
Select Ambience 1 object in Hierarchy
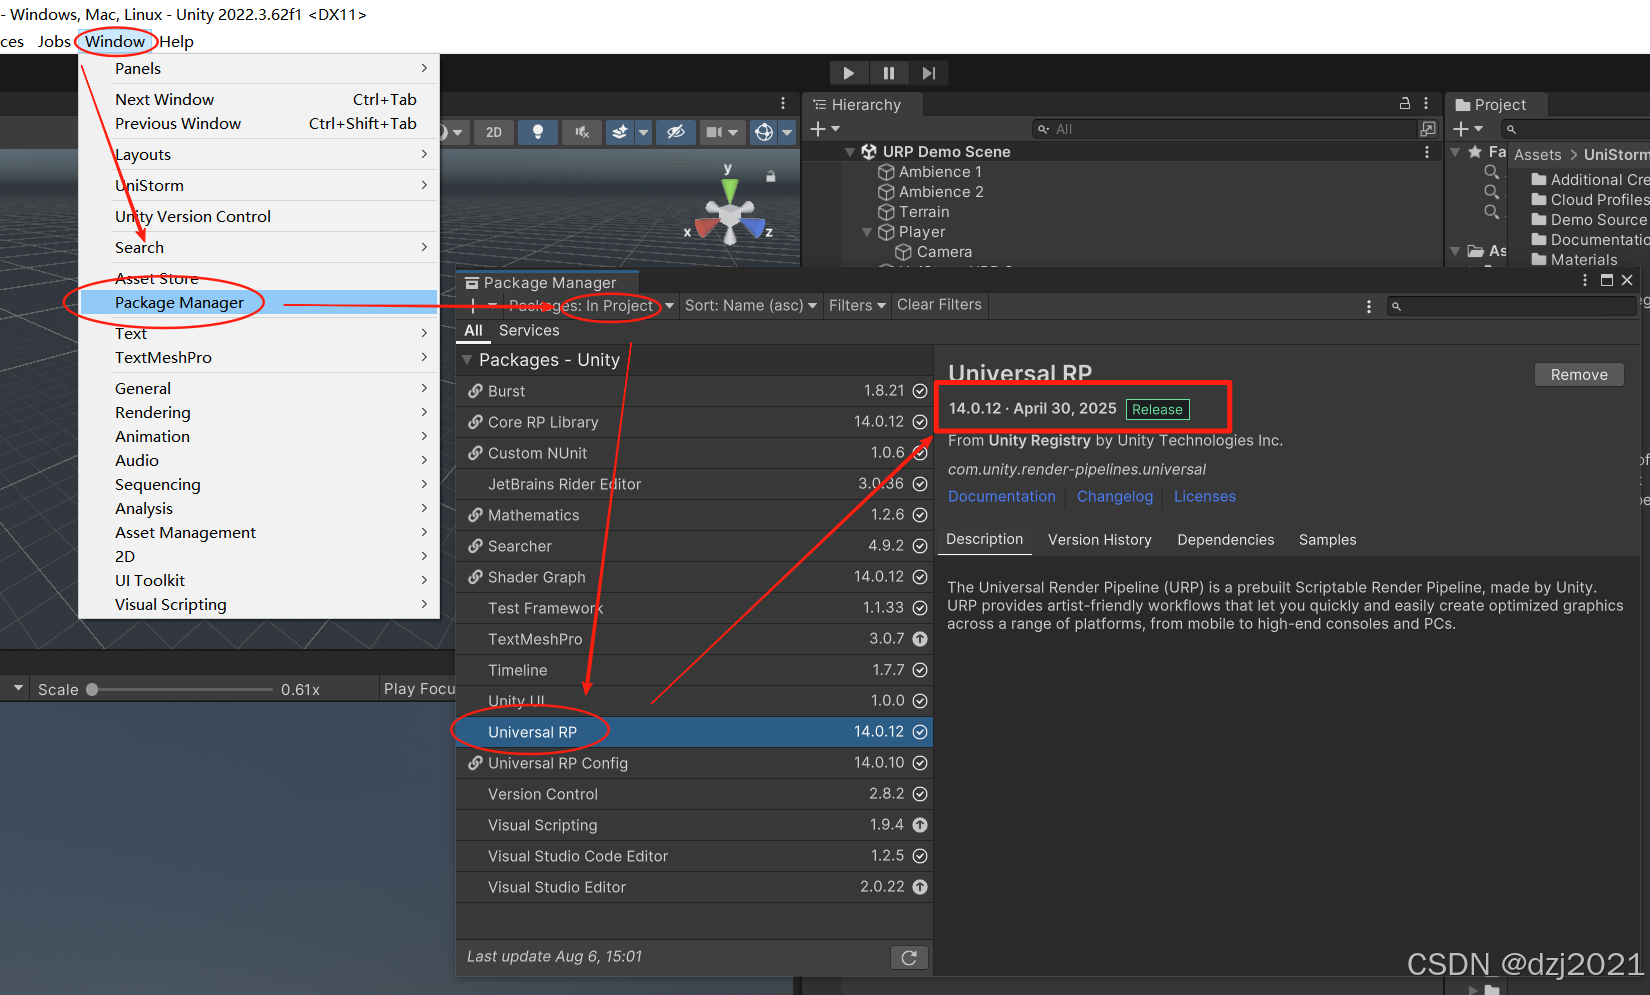click(940, 172)
